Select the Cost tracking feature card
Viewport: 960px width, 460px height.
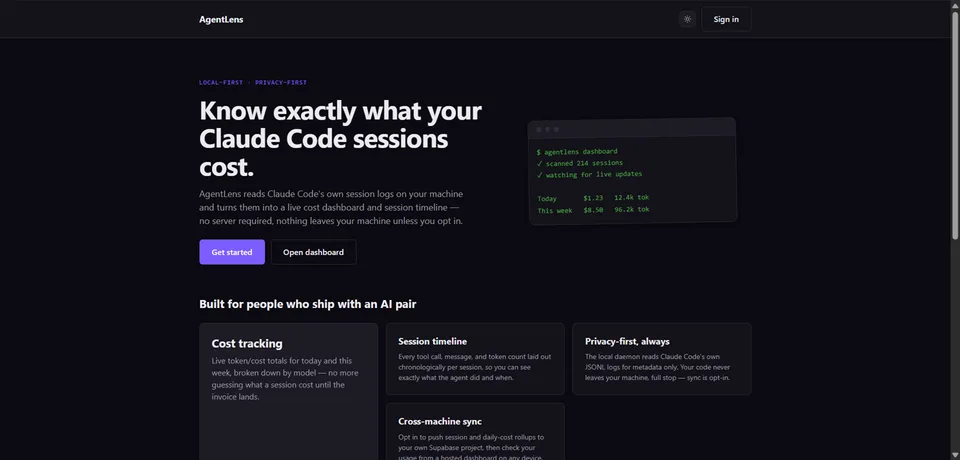pyautogui.click(x=288, y=391)
